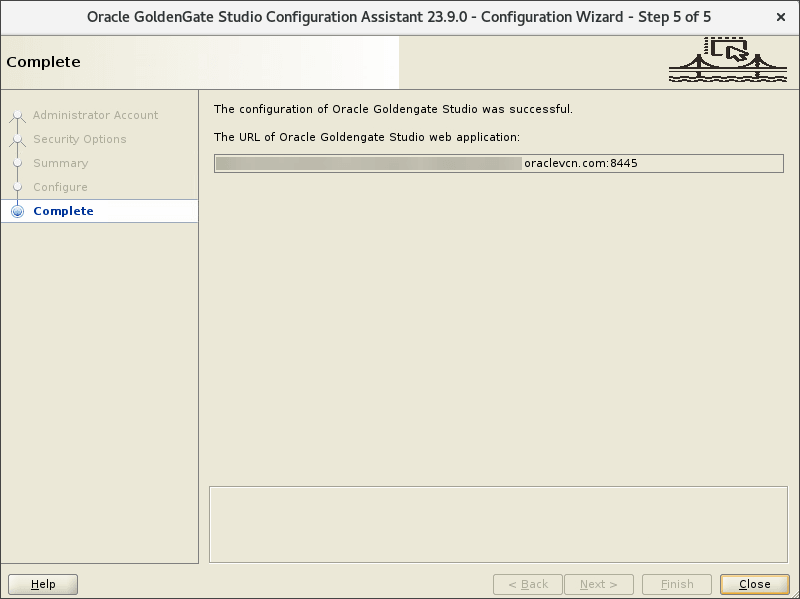
Task: Select the Summary step in sidebar
Action: coord(60,163)
